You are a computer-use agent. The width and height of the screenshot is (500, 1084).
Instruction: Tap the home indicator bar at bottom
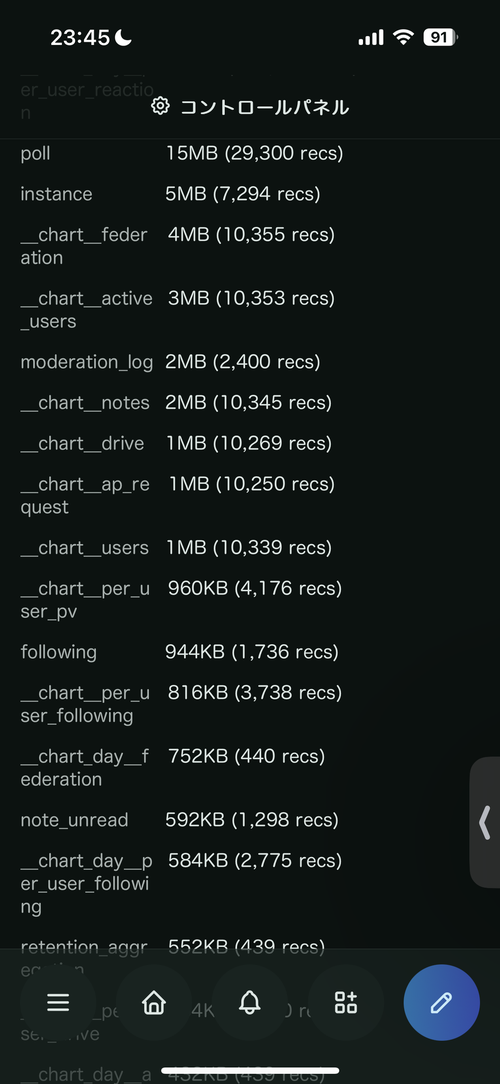pyautogui.click(x=250, y=1072)
